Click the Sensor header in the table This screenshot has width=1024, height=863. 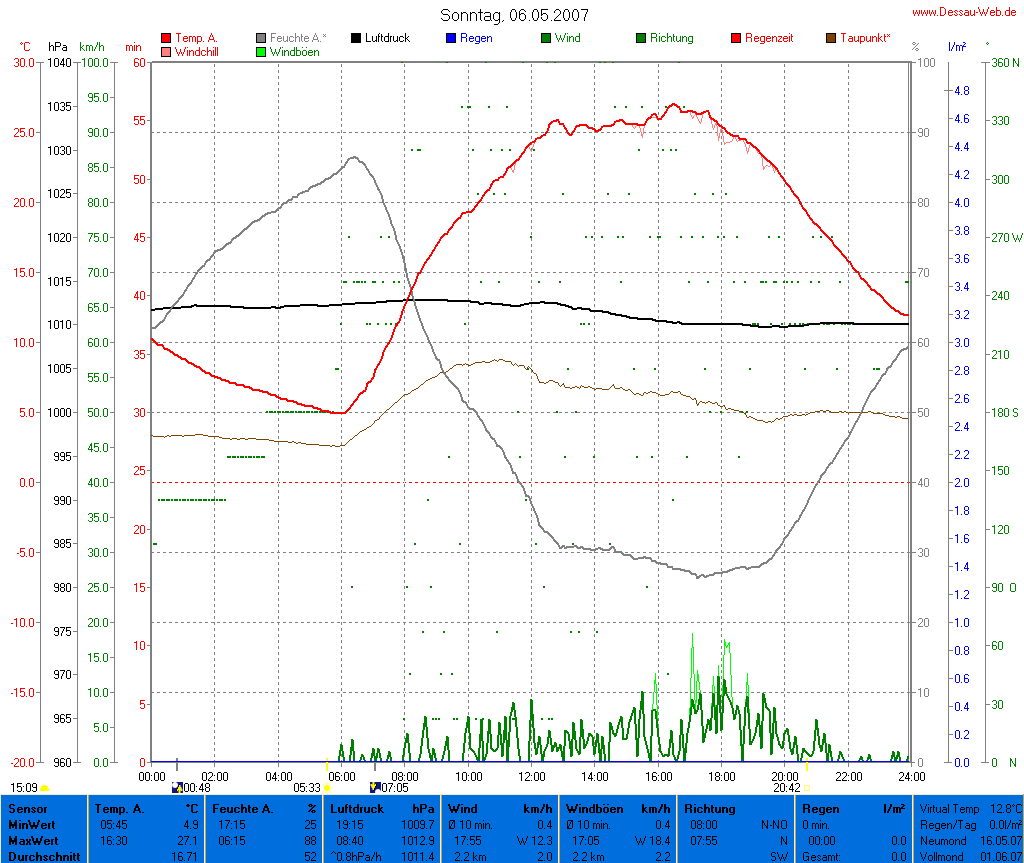[x=28, y=808]
